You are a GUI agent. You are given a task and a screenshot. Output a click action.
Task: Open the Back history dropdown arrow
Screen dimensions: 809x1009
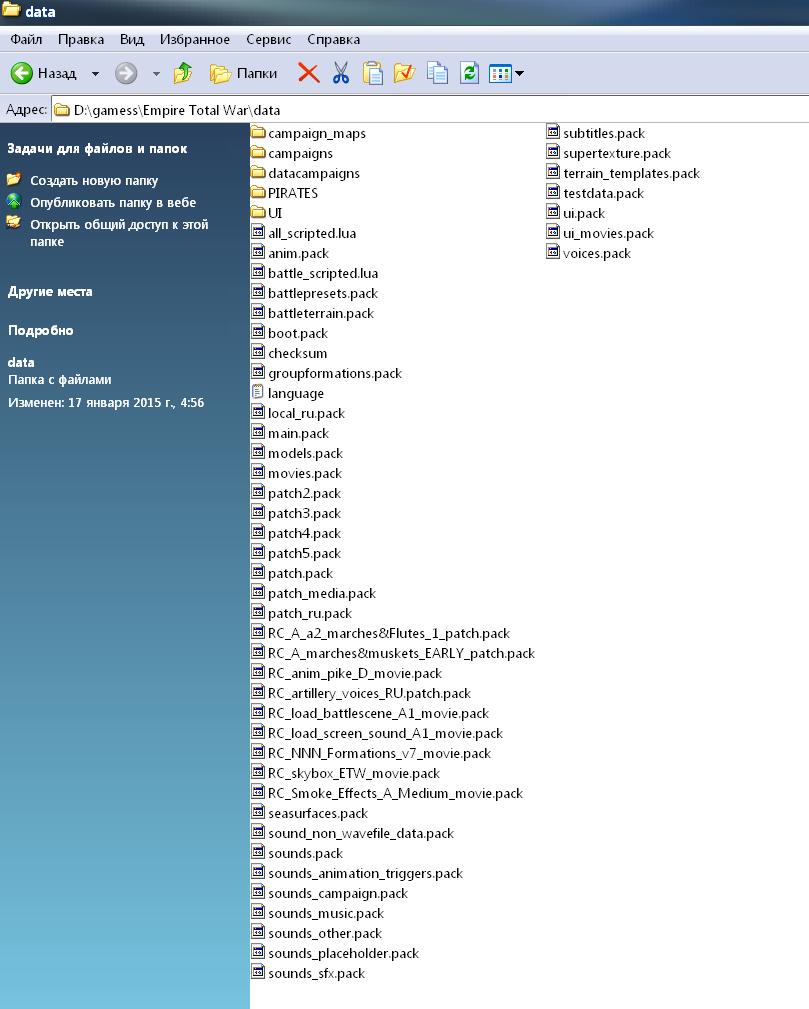tap(95, 74)
